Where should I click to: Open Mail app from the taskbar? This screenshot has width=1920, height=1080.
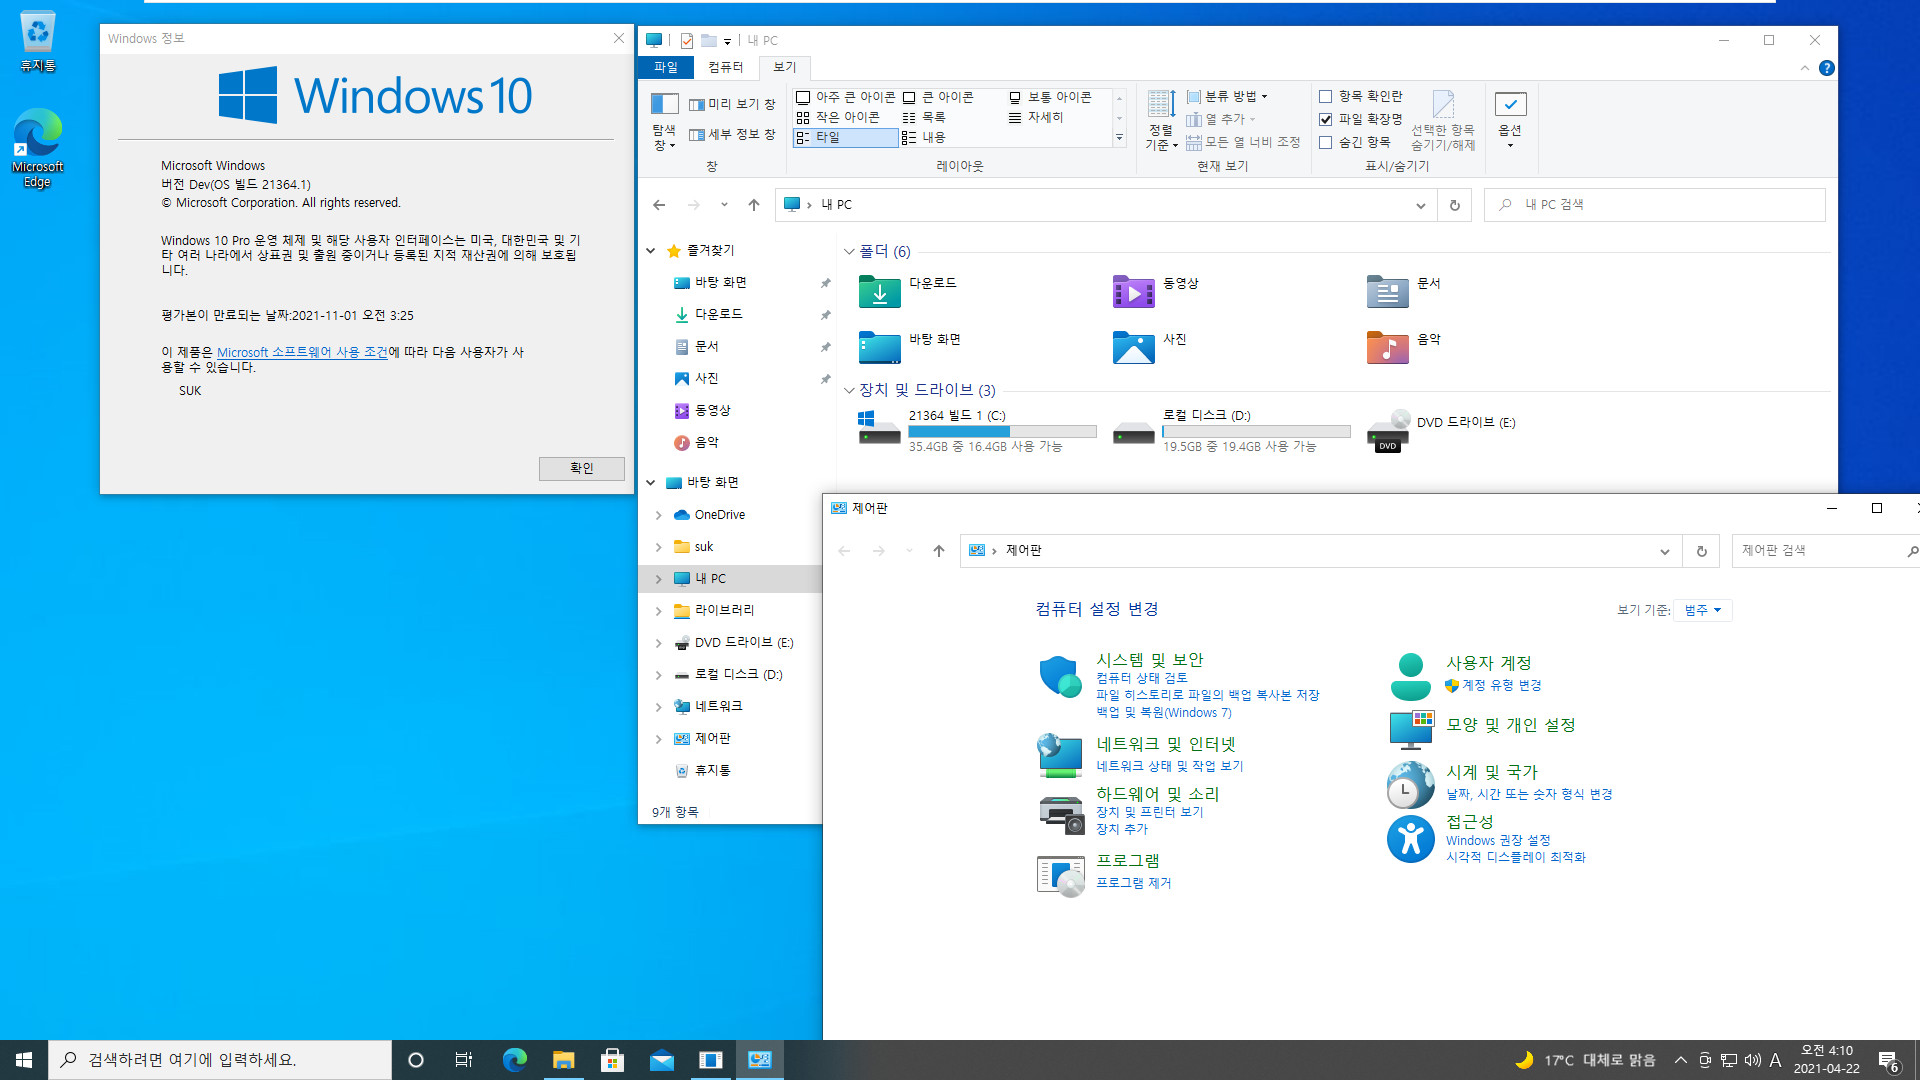661,1060
